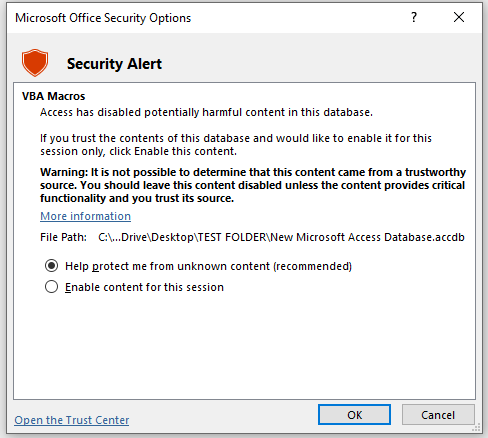Click the orange shield alert icon
This screenshot has width=488, height=438.
(x=35, y=62)
